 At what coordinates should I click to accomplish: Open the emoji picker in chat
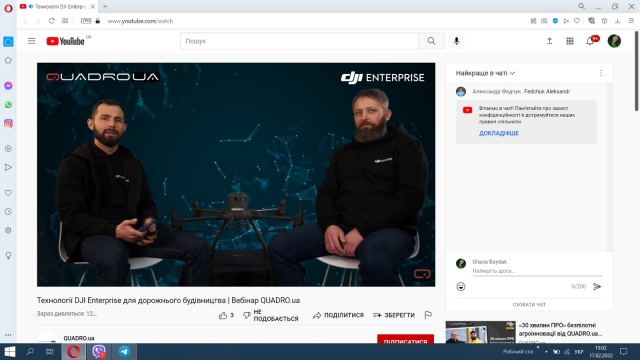tap(461, 287)
